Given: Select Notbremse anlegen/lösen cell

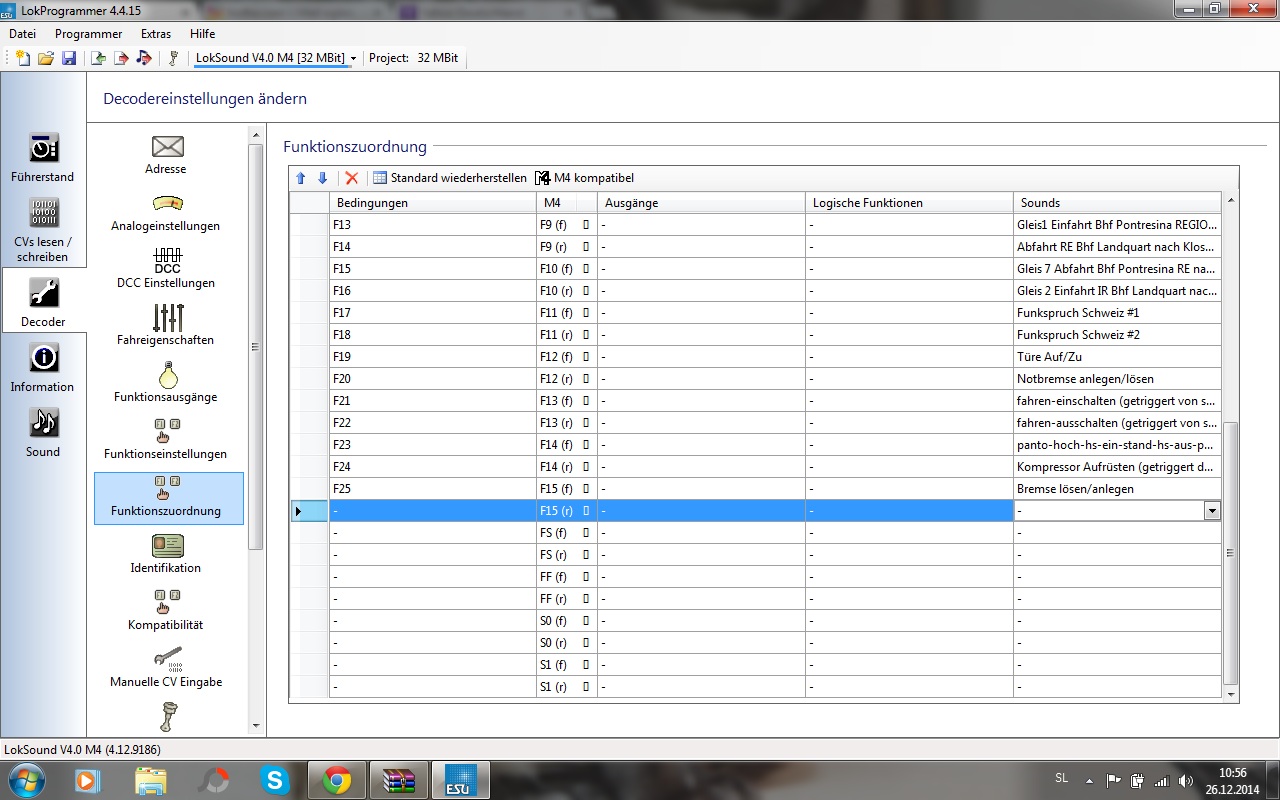Looking at the screenshot, I should point(1117,379).
